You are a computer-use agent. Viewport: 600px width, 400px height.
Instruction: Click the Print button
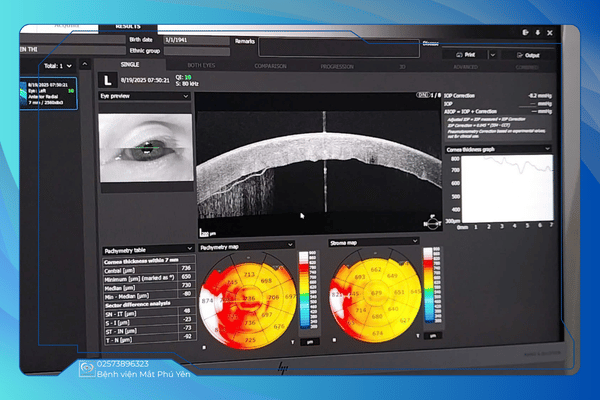[x=468, y=55]
